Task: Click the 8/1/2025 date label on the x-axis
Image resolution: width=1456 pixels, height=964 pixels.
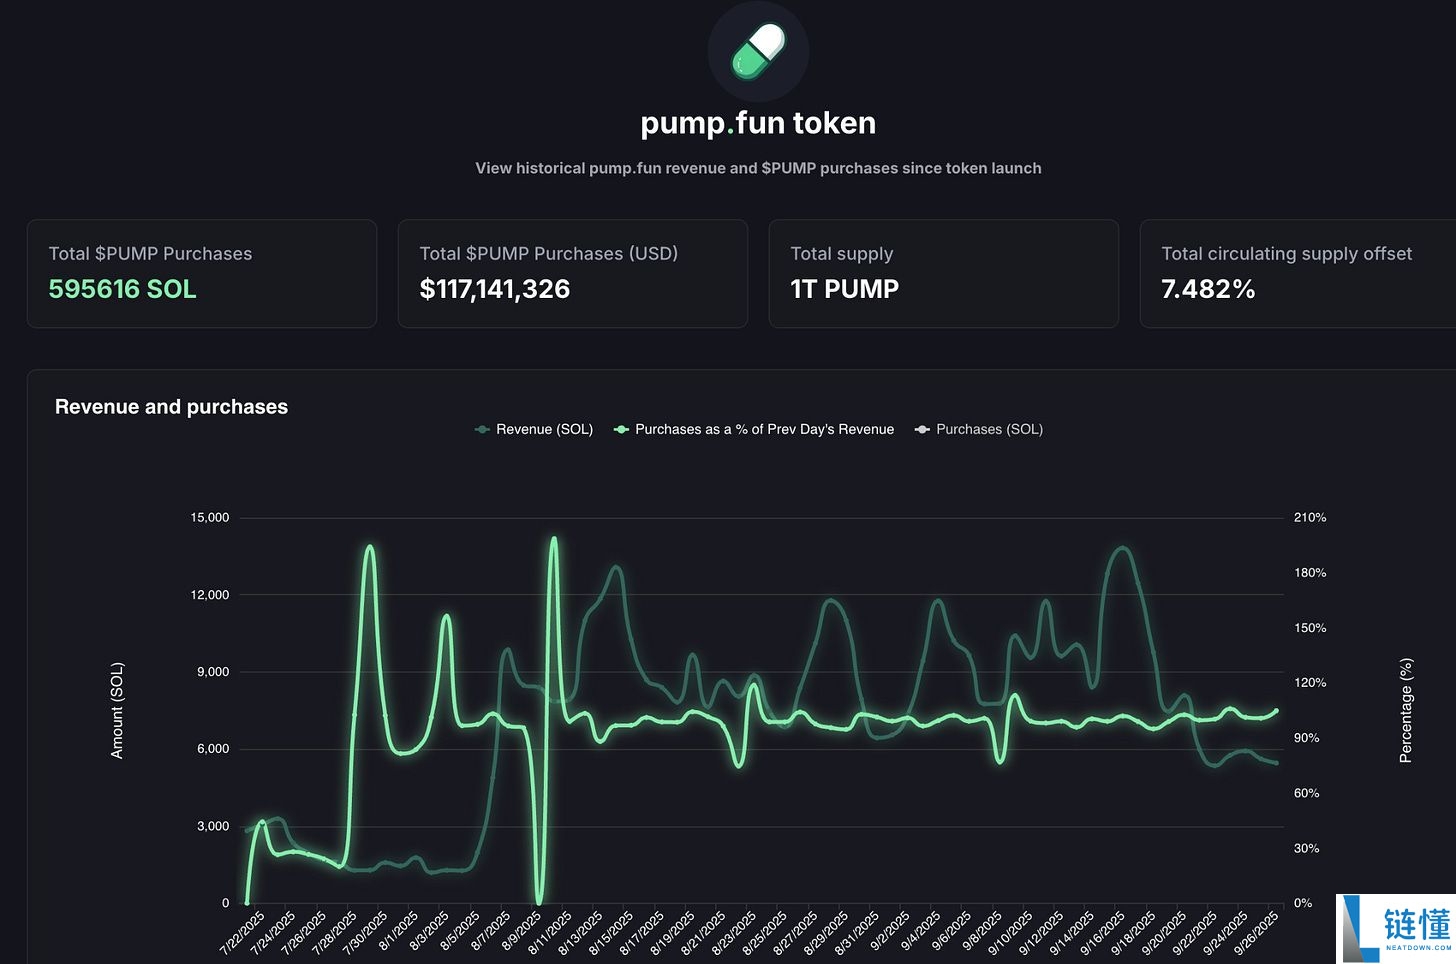Action: (397, 930)
